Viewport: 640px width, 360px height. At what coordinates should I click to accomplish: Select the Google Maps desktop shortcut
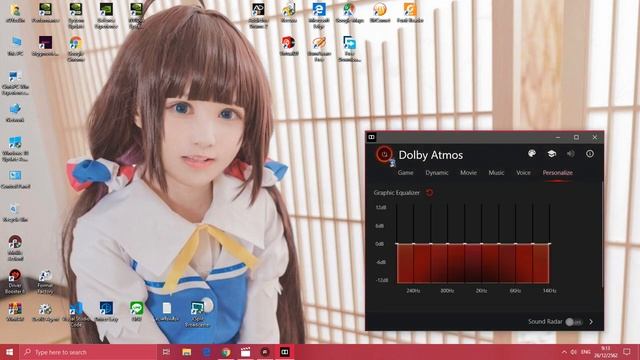(x=349, y=12)
